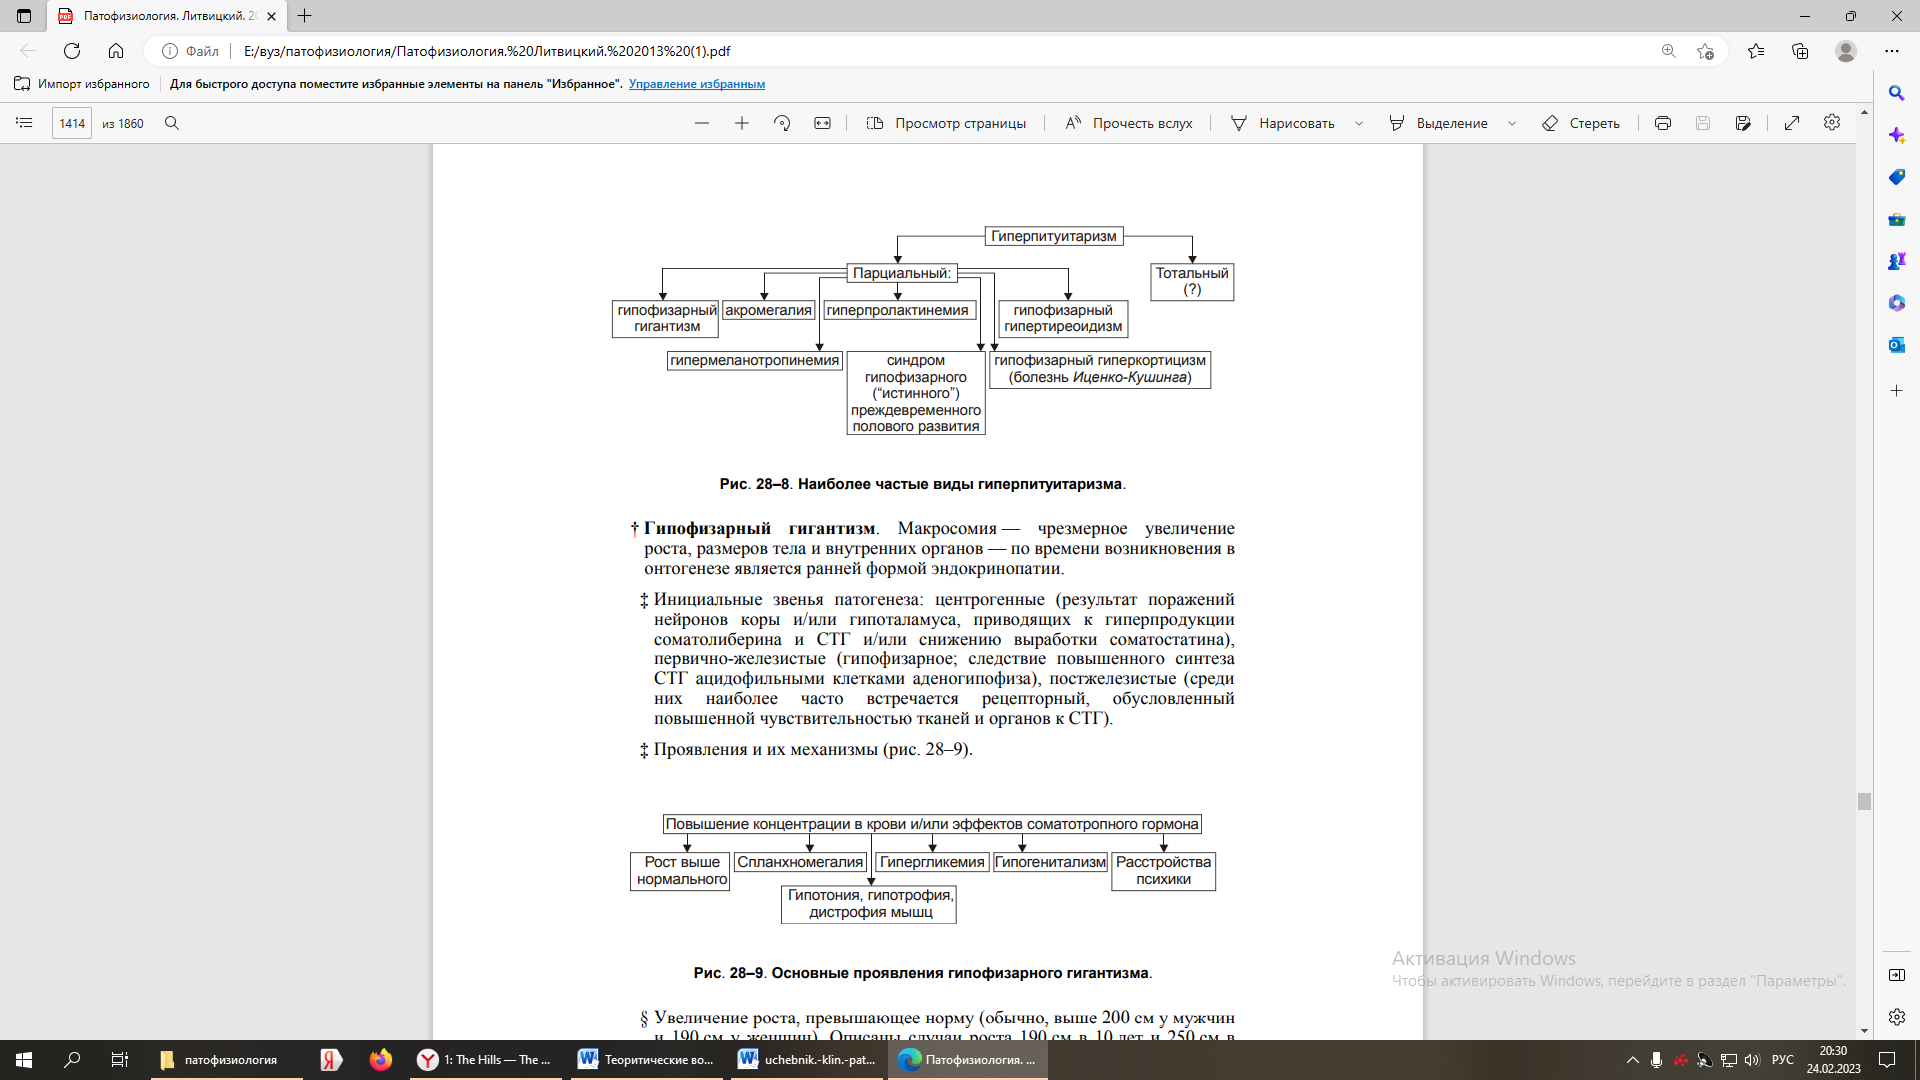
Task: Open Yandex app on taskbar
Action: pyautogui.click(x=331, y=1060)
